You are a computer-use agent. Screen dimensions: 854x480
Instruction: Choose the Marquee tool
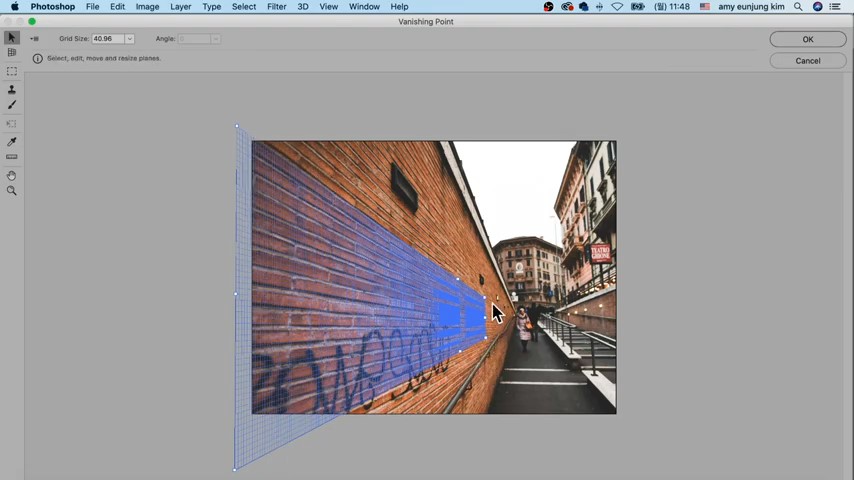click(12, 72)
